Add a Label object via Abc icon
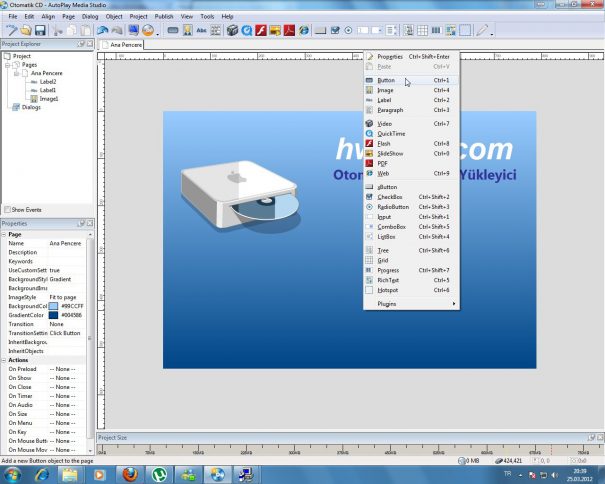The height and width of the screenshot is (484, 605). click(x=201, y=30)
